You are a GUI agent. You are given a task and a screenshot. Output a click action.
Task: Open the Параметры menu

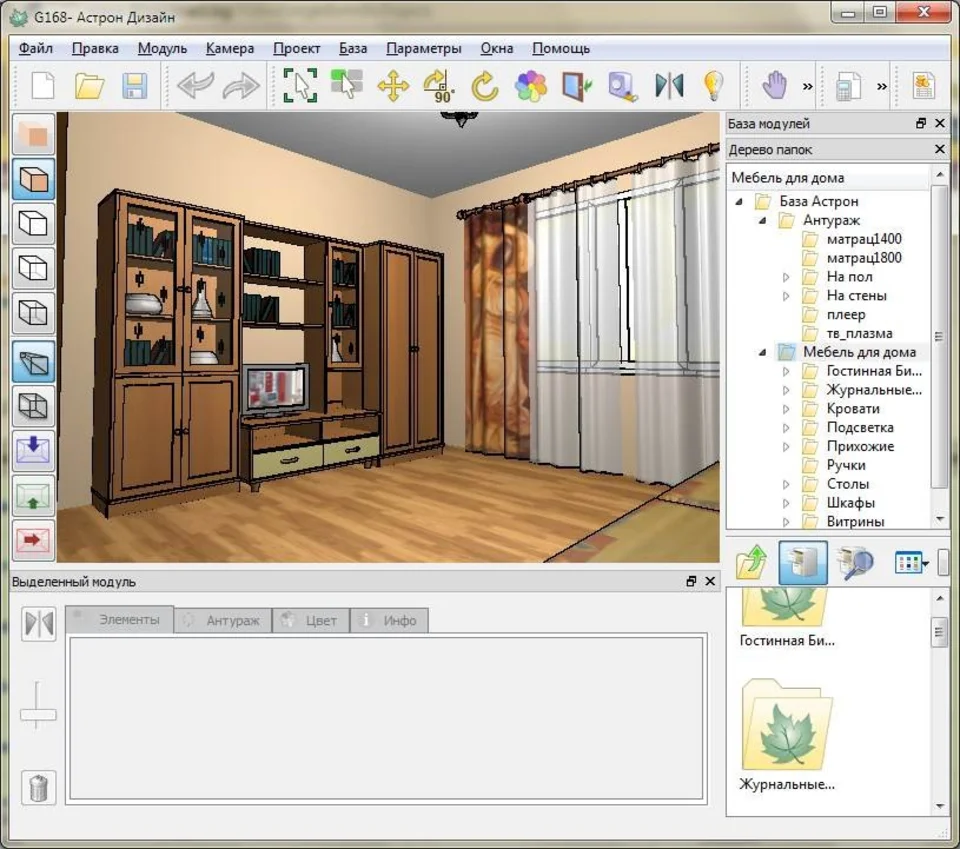tap(424, 48)
